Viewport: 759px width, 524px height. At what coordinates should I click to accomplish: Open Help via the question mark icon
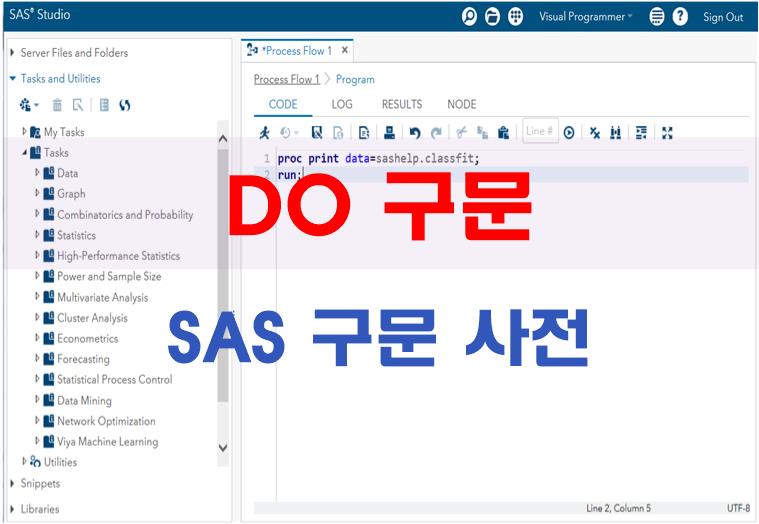680,16
